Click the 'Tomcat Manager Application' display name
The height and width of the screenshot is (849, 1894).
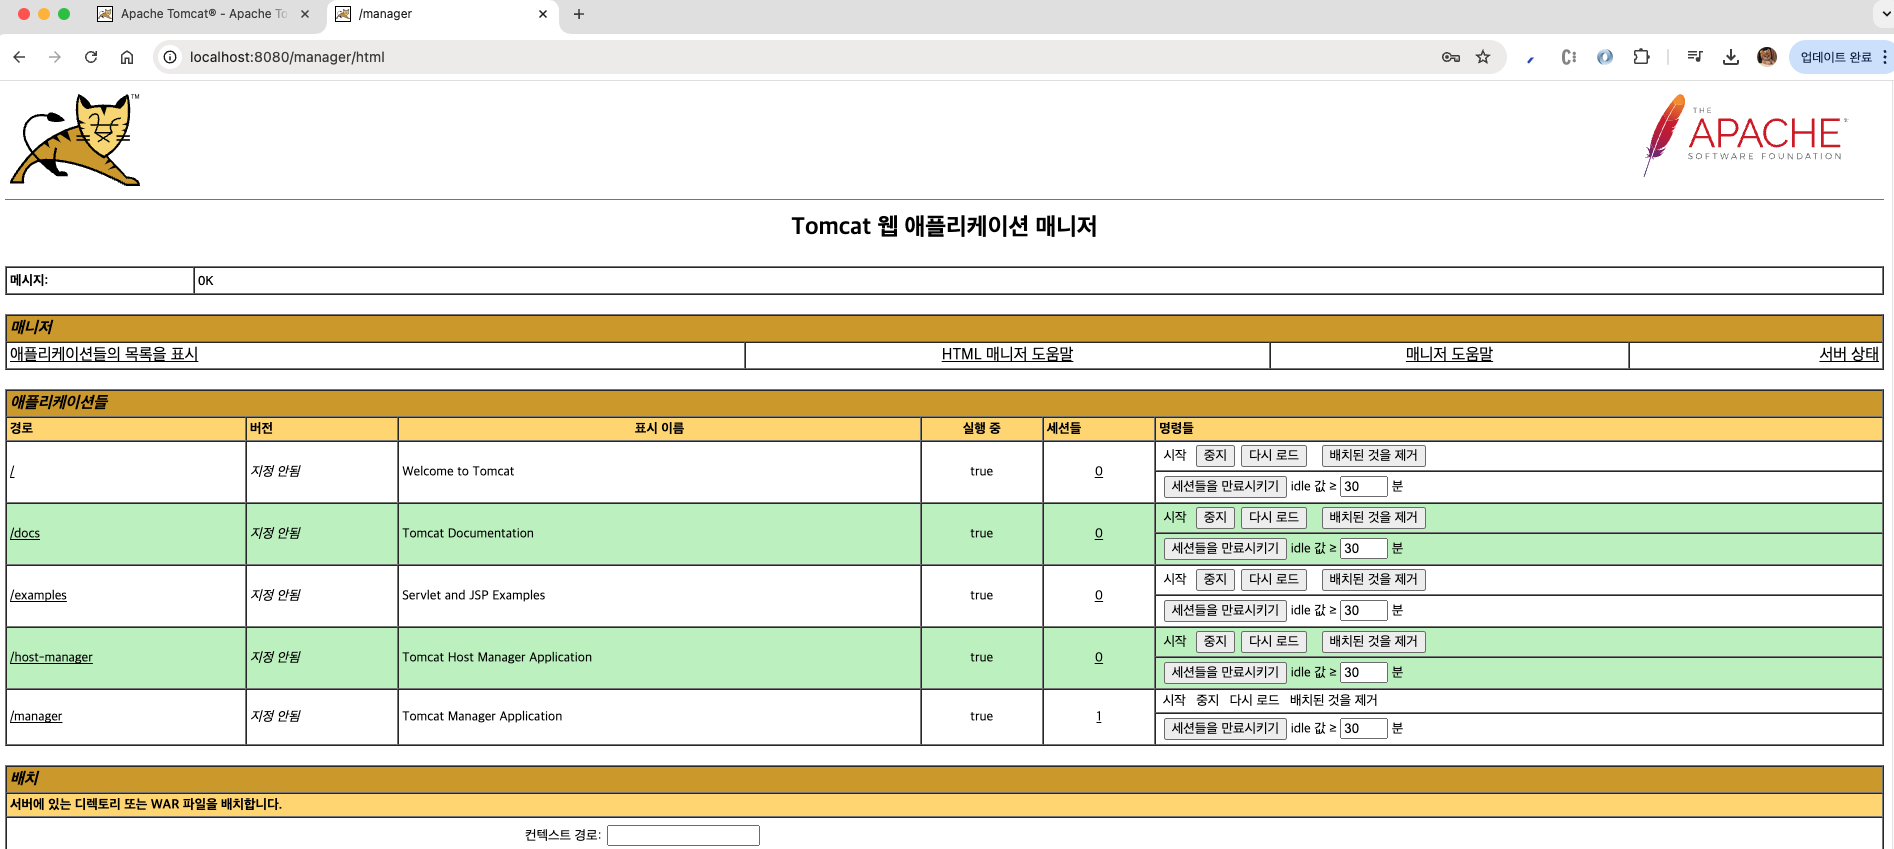point(482,716)
